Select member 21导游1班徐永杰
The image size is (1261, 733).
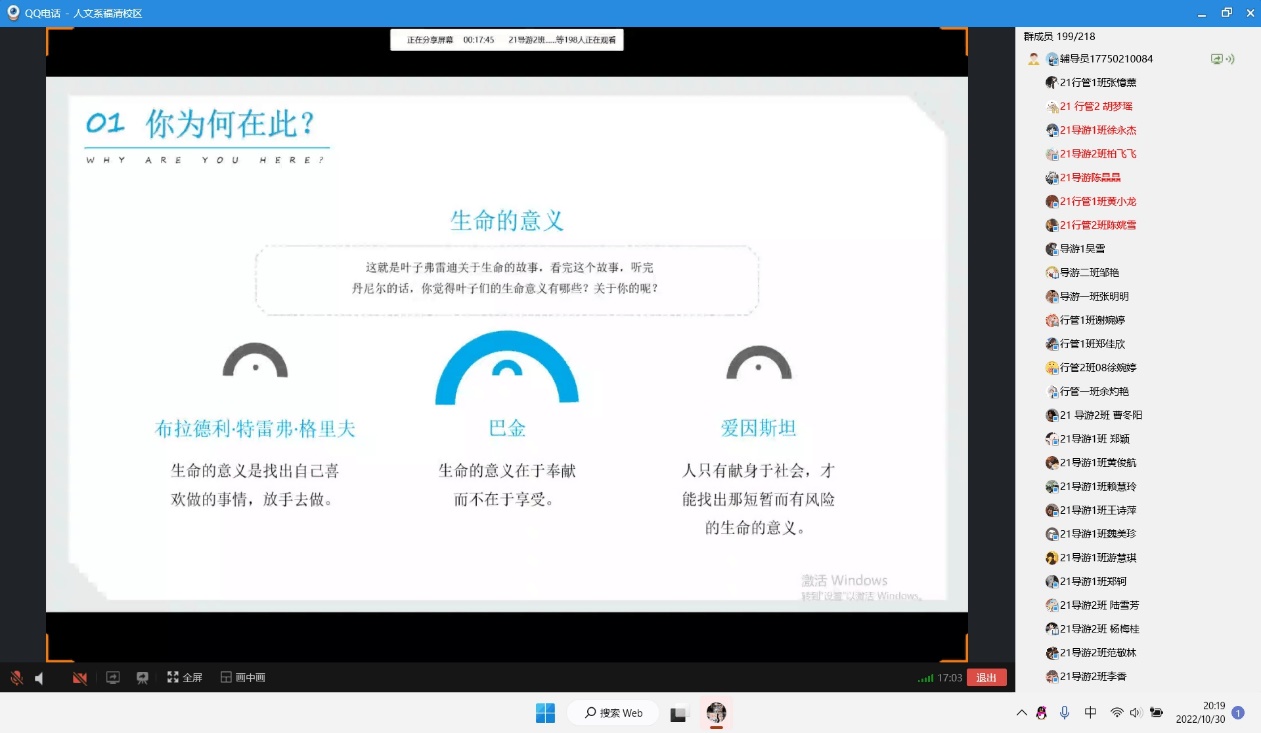(1097, 130)
